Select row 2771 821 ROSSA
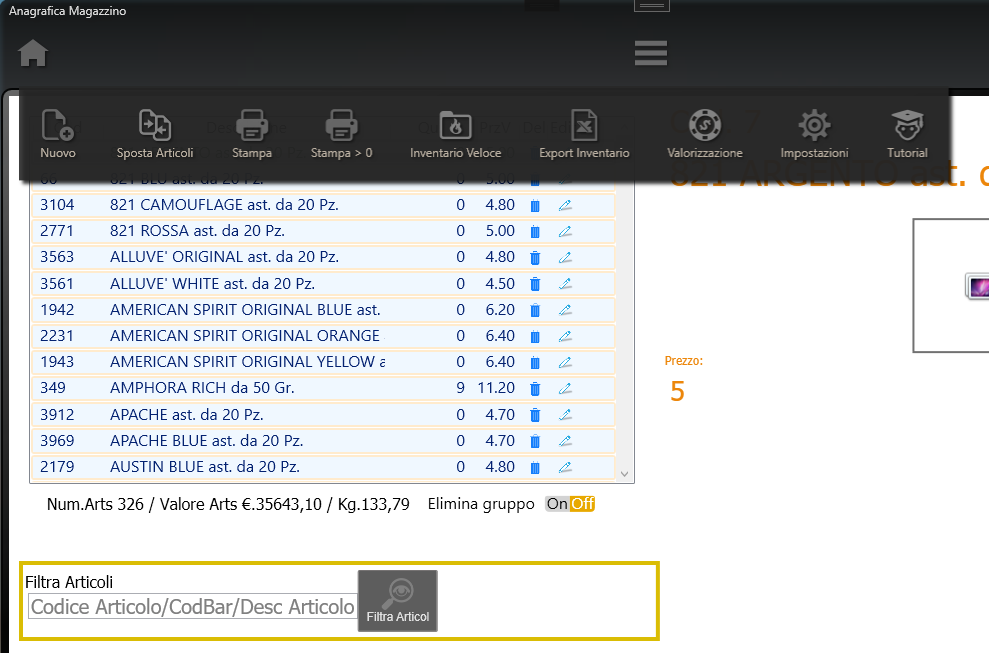Viewport: 989px width, 653px height. pyautogui.click(x=324, y=231)
